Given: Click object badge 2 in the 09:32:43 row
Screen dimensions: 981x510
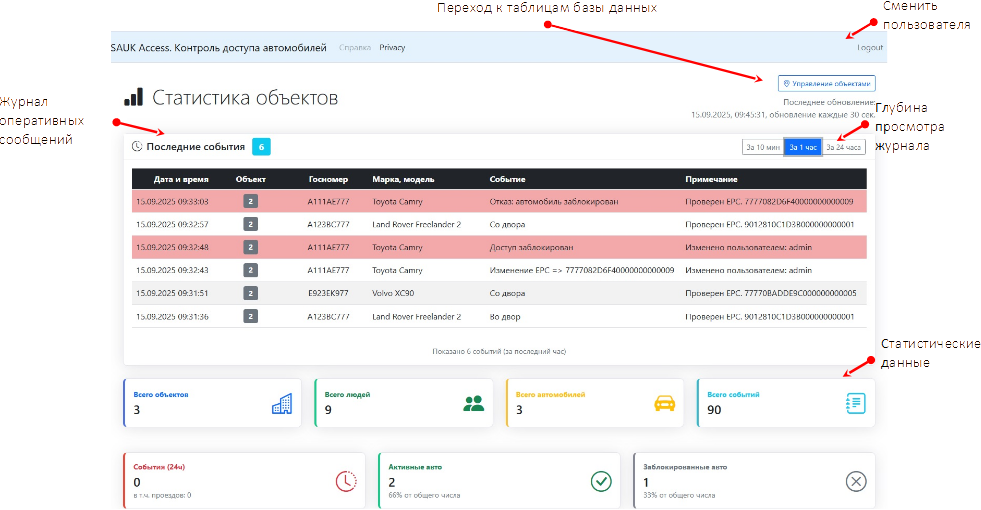Looking at the screenshot, I should coord(250,270).
